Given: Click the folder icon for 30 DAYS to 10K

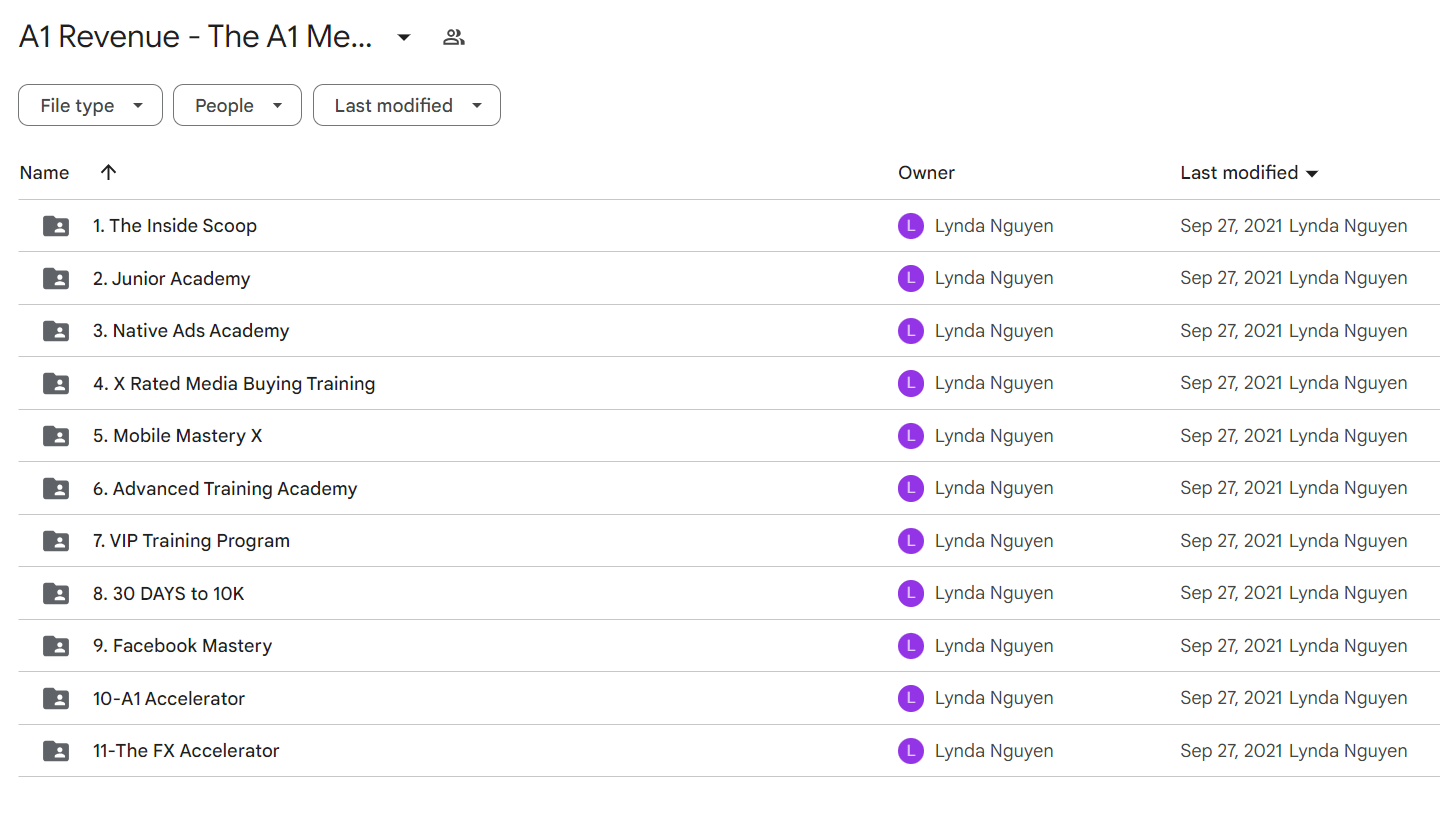Looking at the screenshot, I should click(56, 594).
